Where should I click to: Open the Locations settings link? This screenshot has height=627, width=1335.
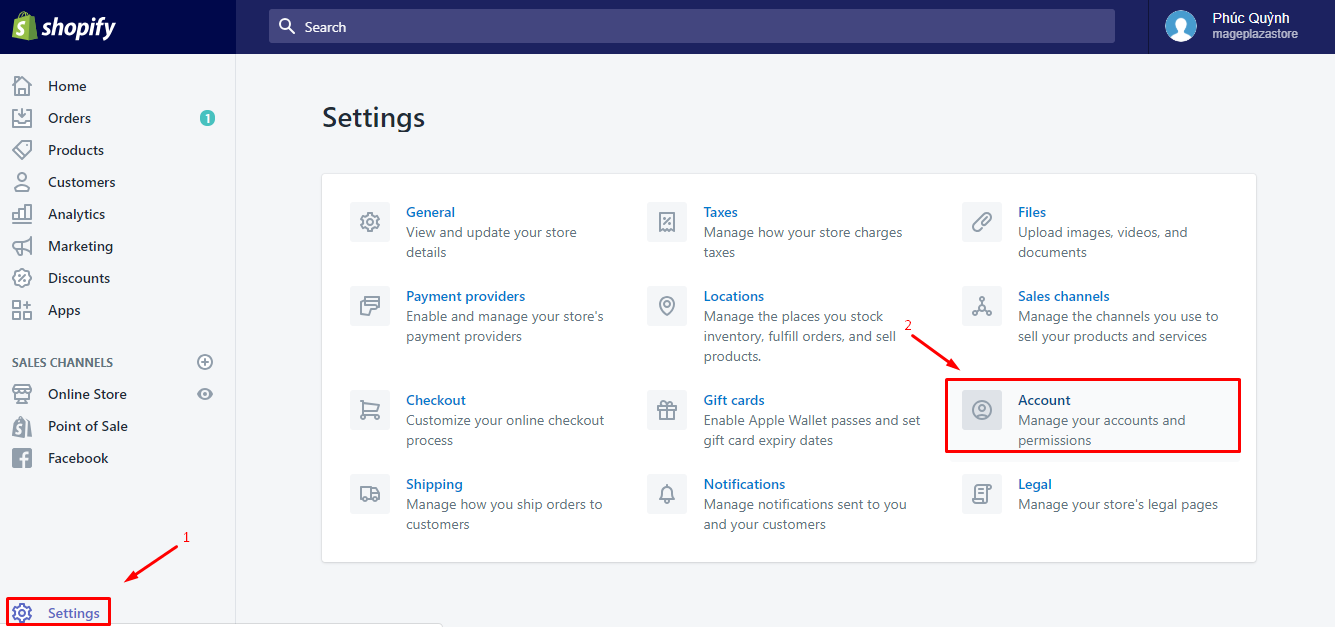pos(733,296)
